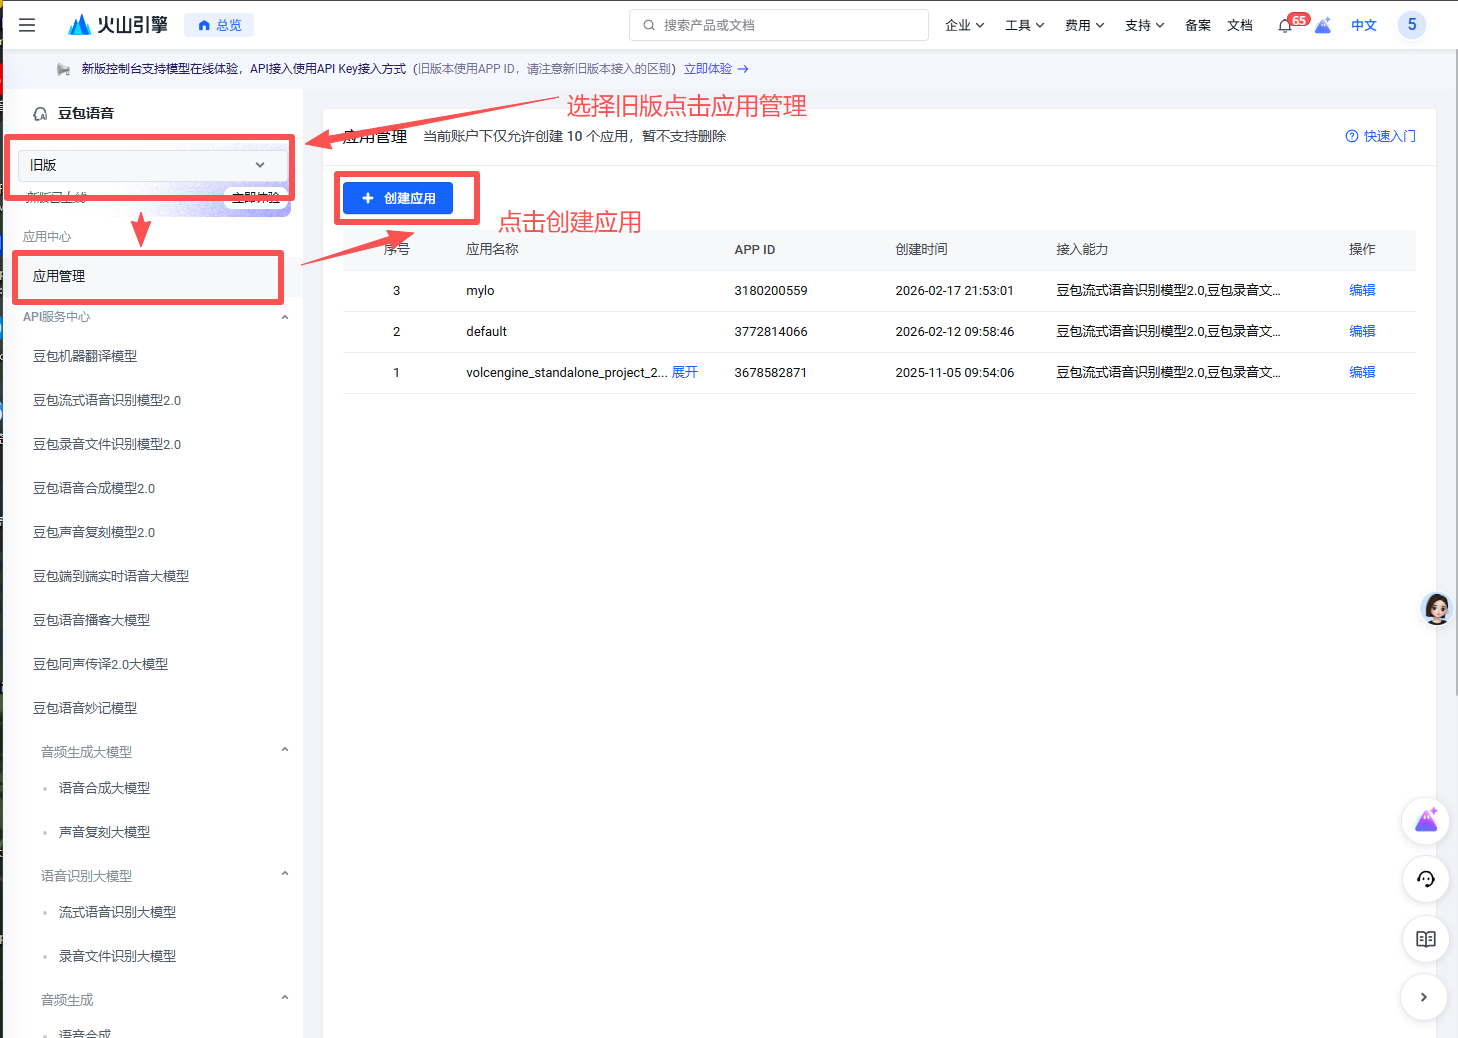1458x1038 pixels.
Task: Focus the product and docs search box
Action: 779,25
